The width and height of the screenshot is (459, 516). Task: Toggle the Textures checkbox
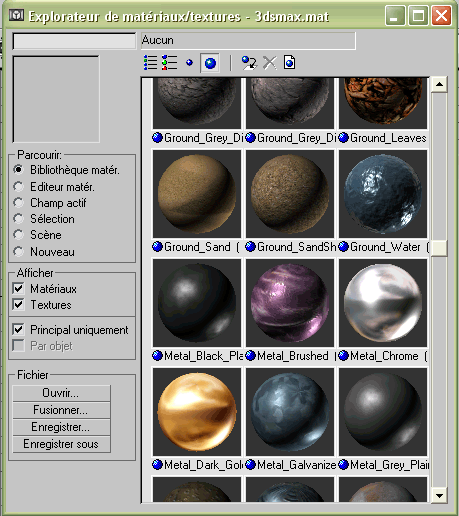tap(18, 305)
